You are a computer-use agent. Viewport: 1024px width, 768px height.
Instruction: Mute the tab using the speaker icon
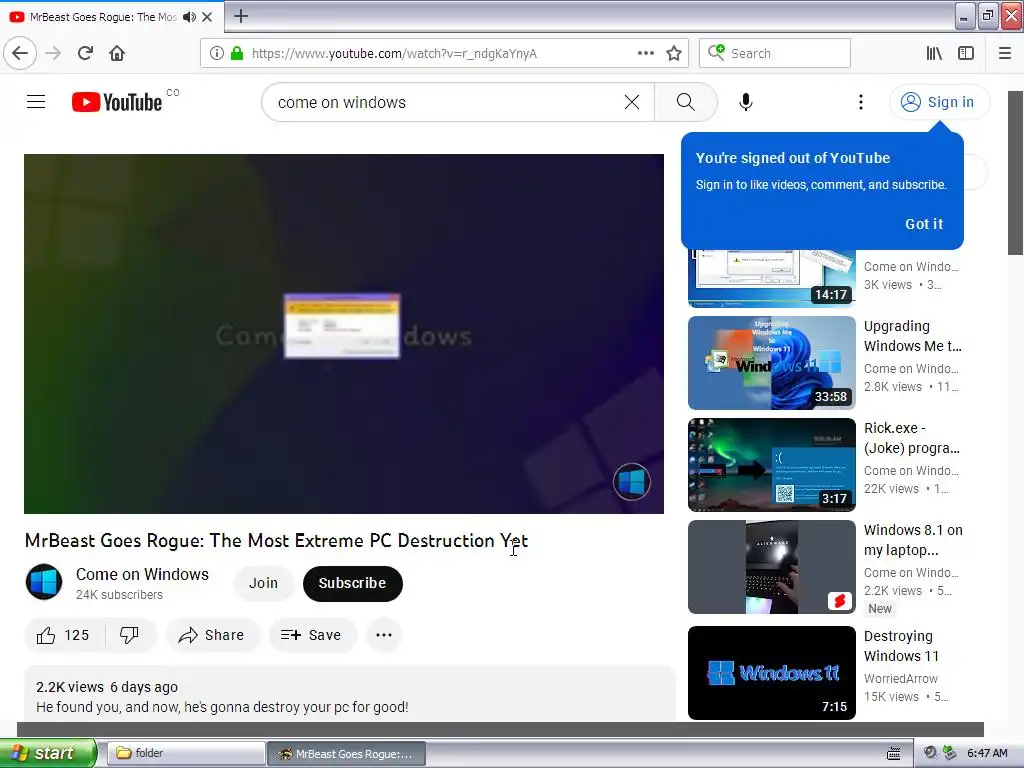189,17
